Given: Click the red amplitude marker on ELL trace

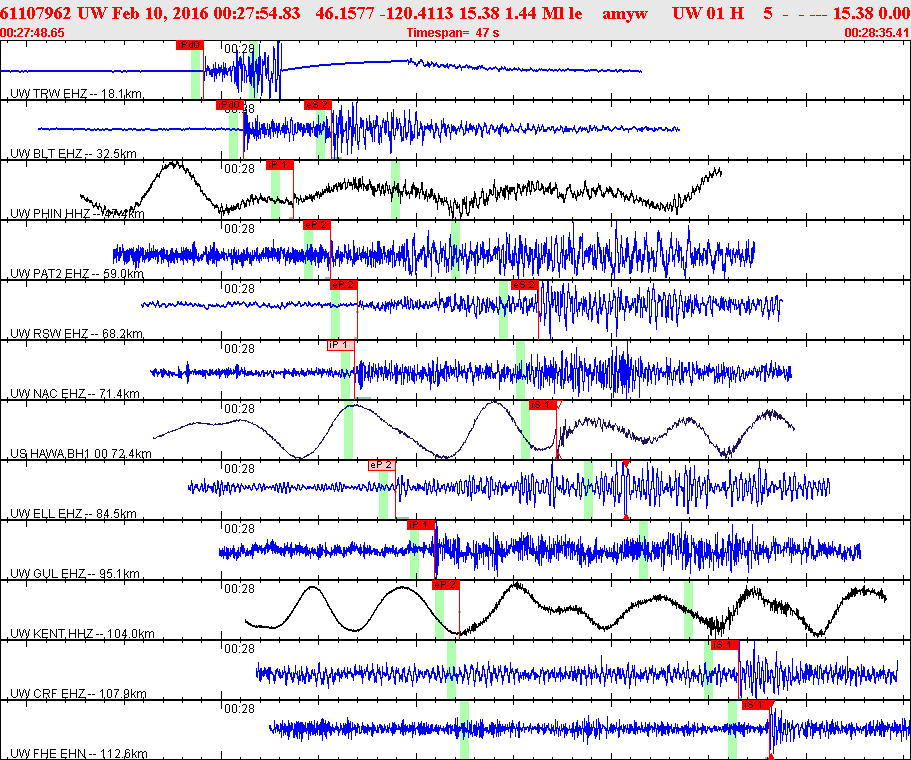Looking at the screenshot, I should pyautogui.click(x=626, y=489).
